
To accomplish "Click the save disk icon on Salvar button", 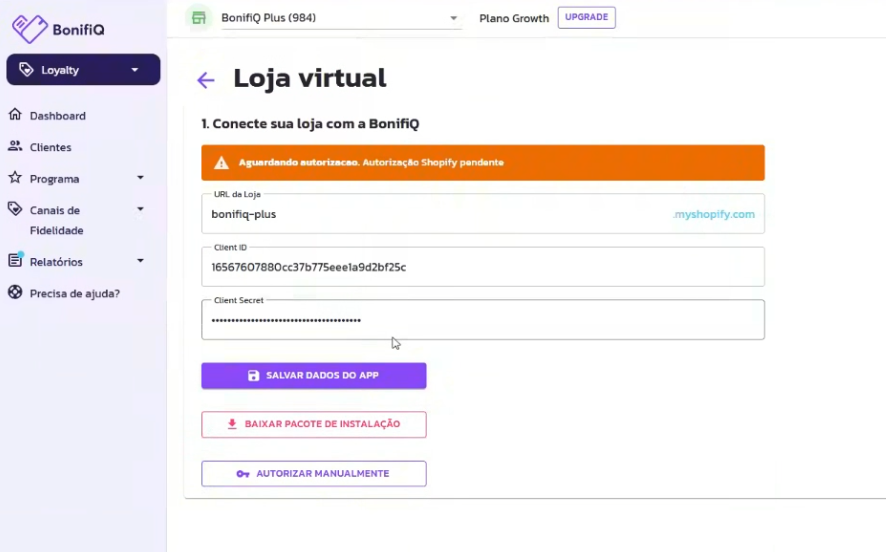I will (x=254, y=376).
